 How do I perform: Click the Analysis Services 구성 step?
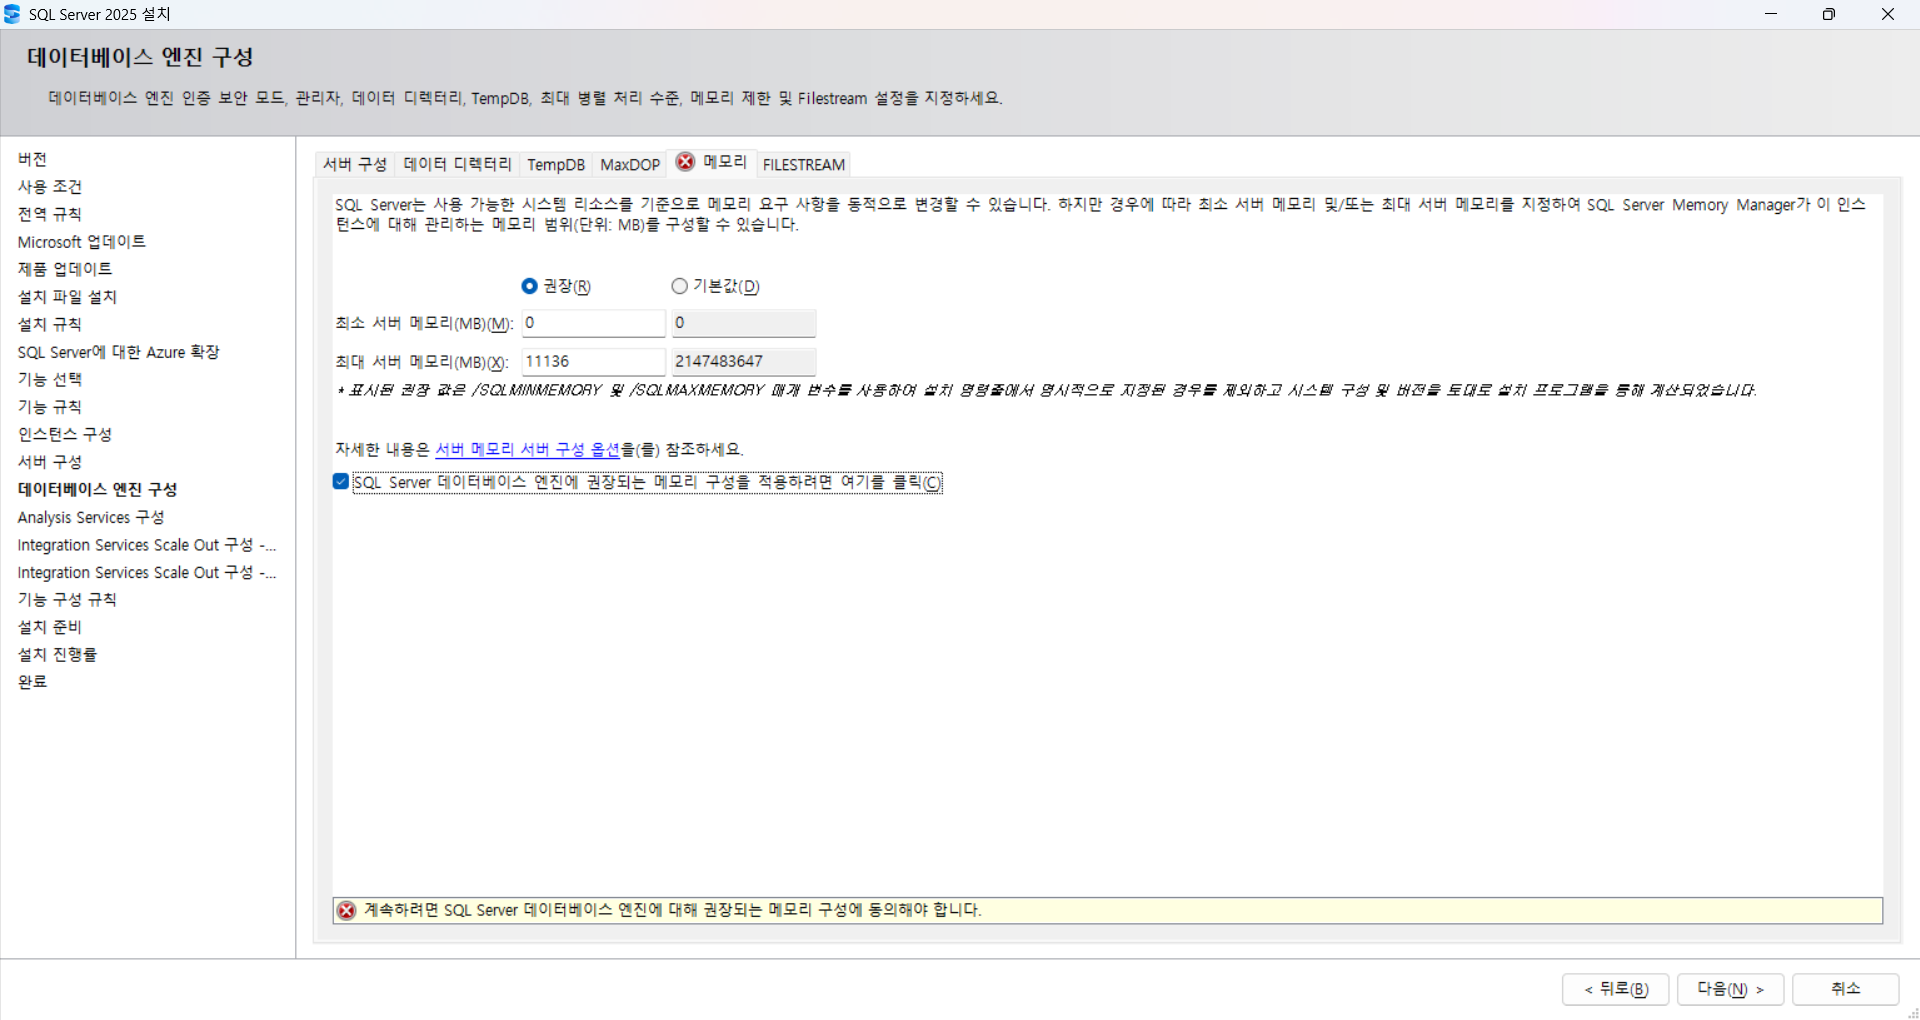[x=91, y=517]
